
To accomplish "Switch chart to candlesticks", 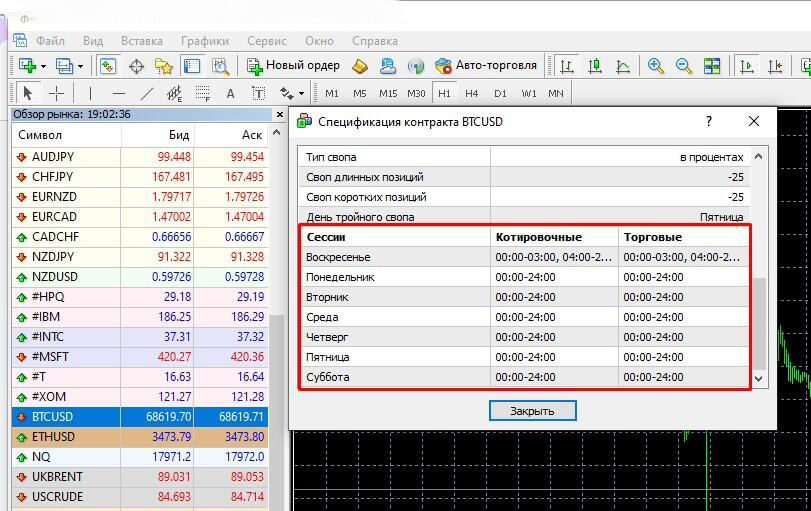I will 595,66.
